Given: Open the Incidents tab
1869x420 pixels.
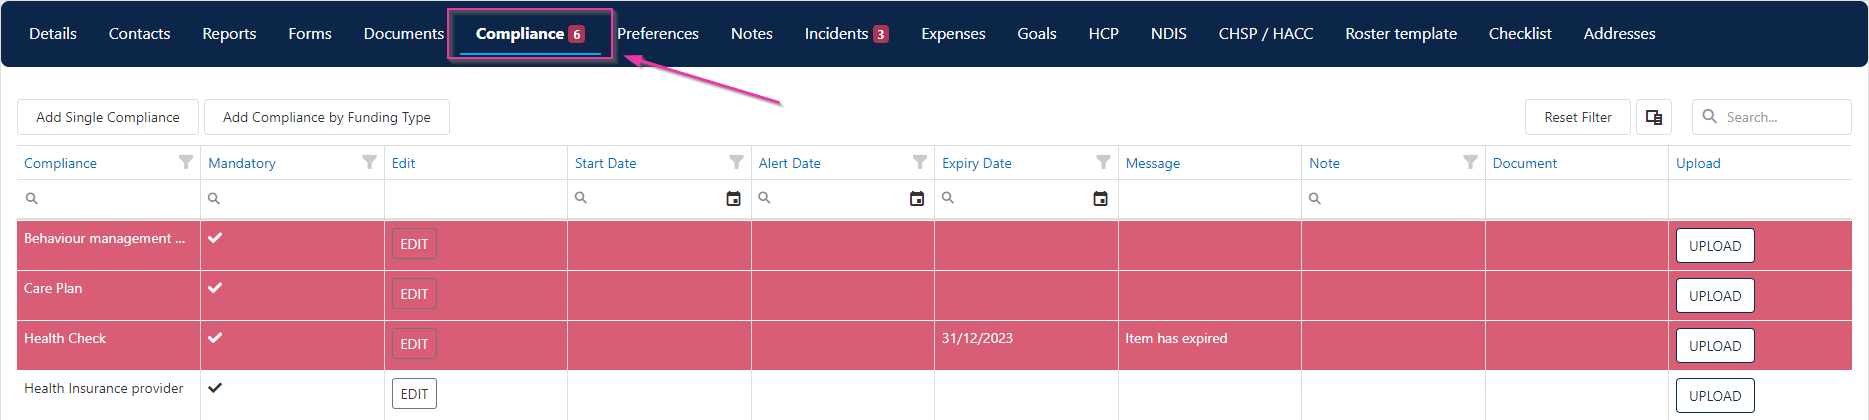Looking at the screenshot, I should pos(846,33).
